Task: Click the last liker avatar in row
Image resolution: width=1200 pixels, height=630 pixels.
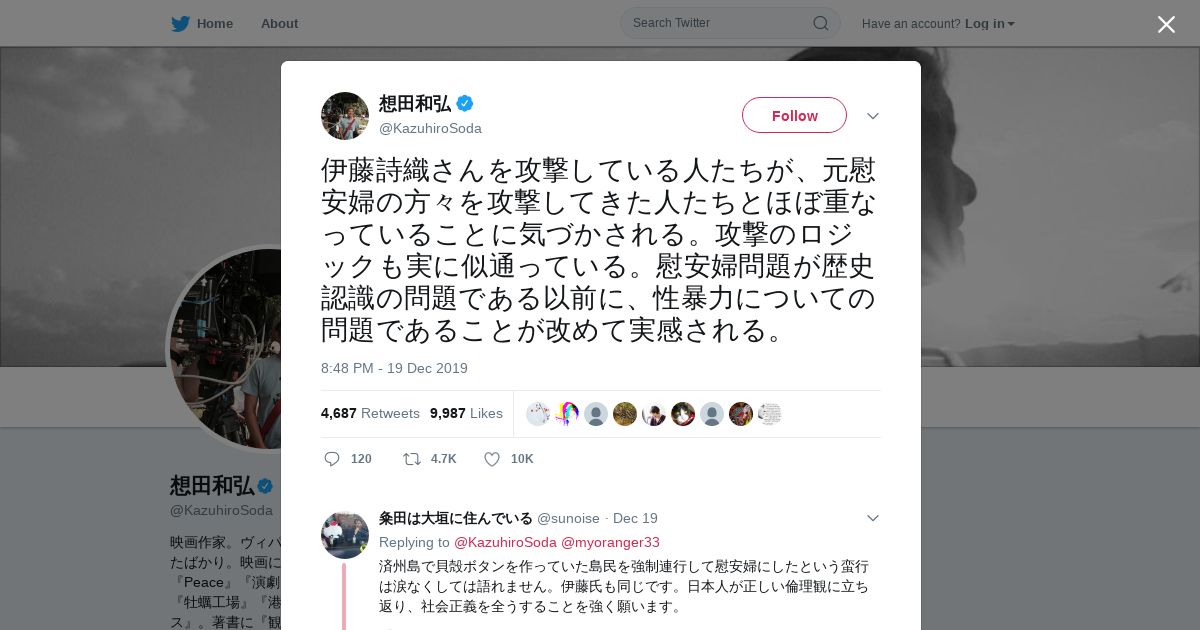Action: 769,414
